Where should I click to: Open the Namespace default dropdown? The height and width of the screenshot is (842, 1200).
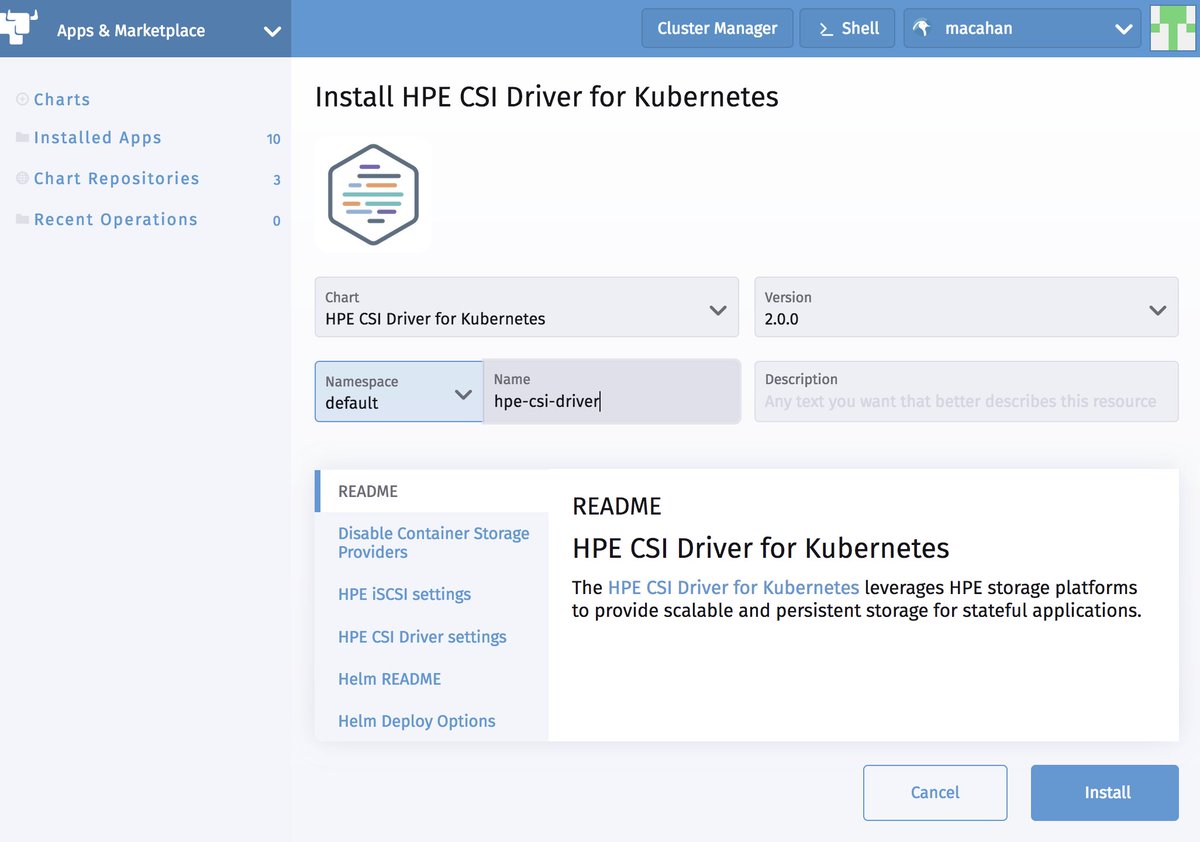[399, 392]
